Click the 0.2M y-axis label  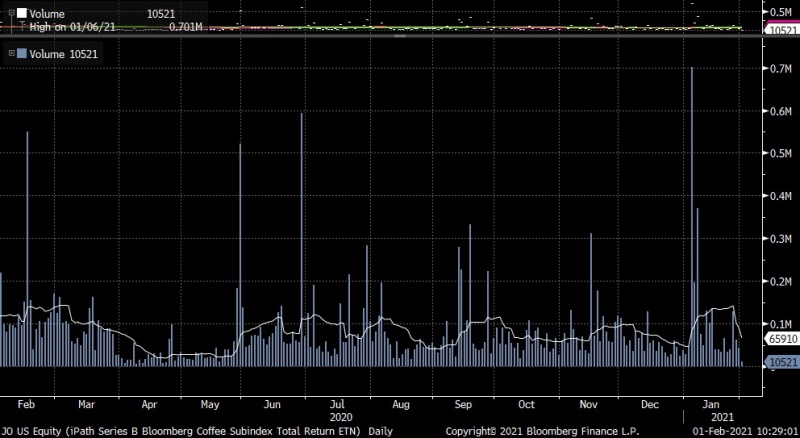[780, 281]
